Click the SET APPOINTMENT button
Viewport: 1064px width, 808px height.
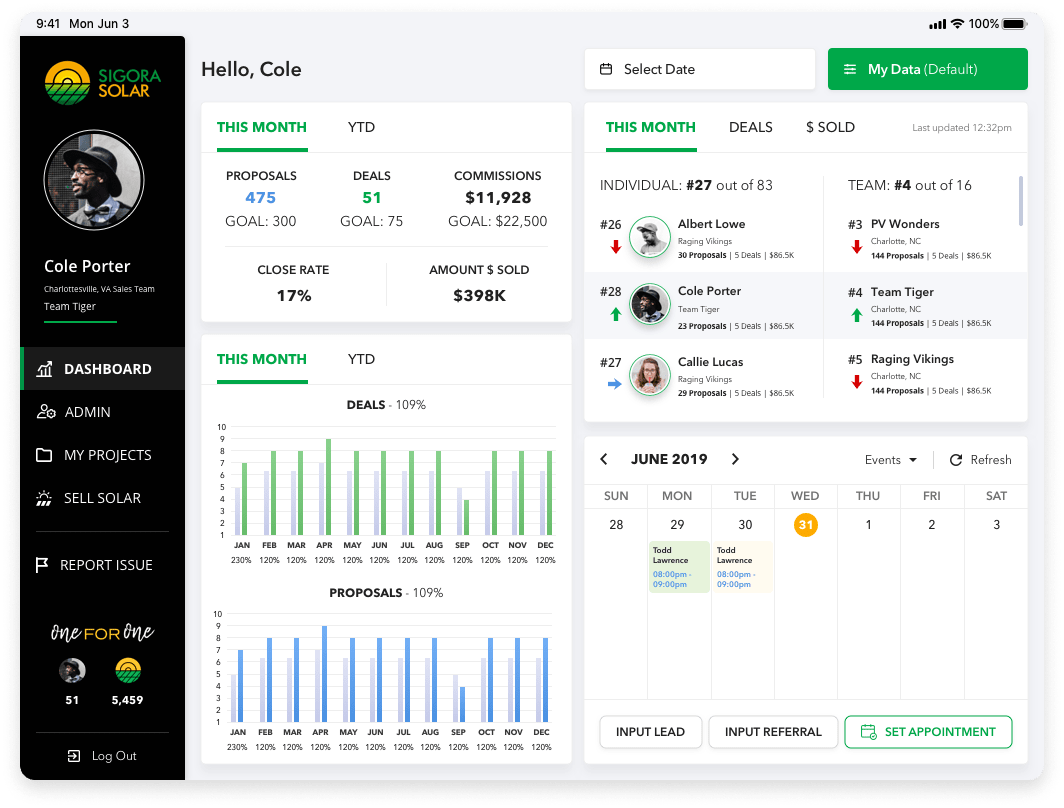928,732
